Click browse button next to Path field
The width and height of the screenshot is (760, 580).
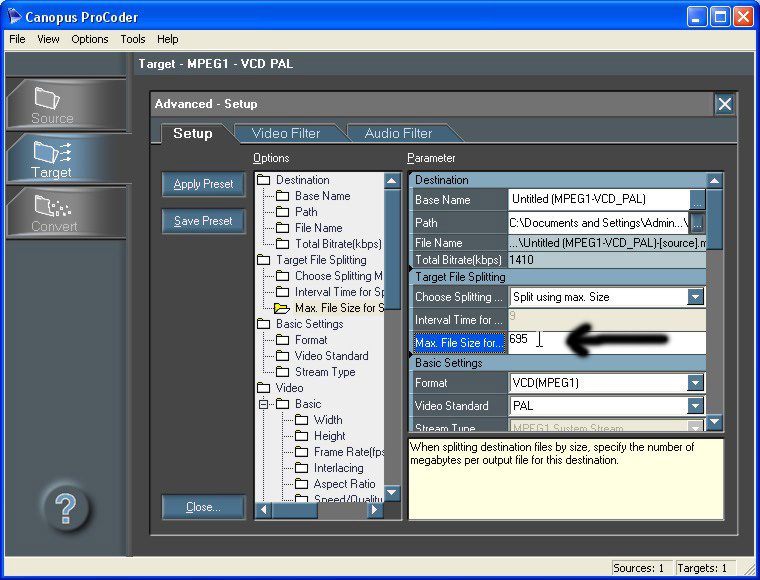697,222
